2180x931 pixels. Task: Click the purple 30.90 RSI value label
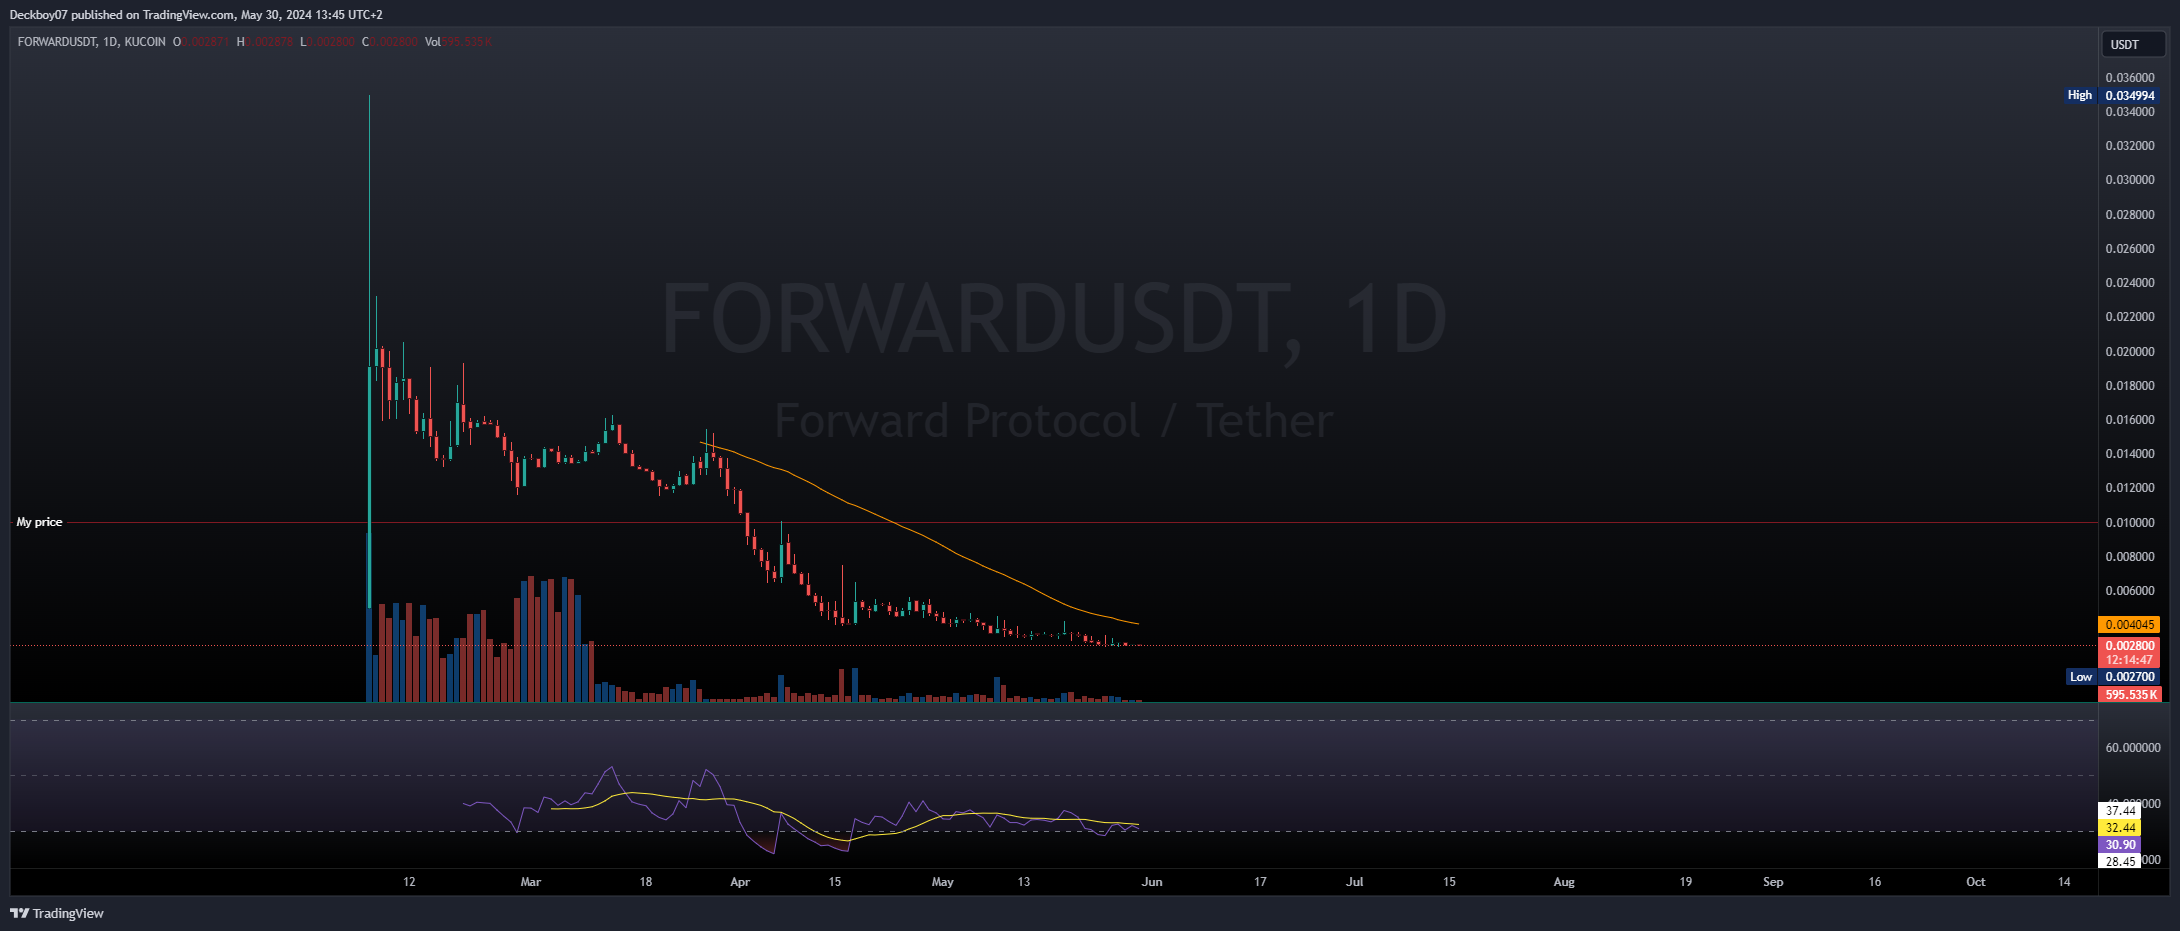pyautogui.click(x=2119, y=845)
